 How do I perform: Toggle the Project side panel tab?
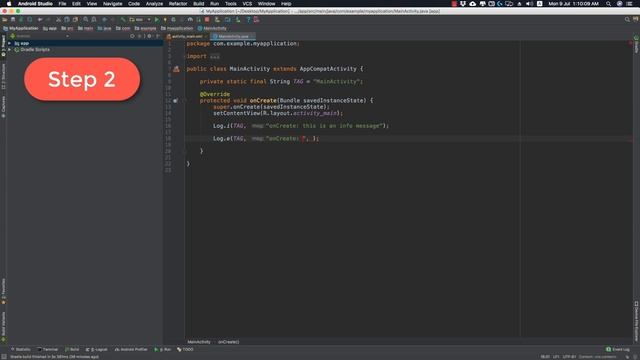coord(3,45)
